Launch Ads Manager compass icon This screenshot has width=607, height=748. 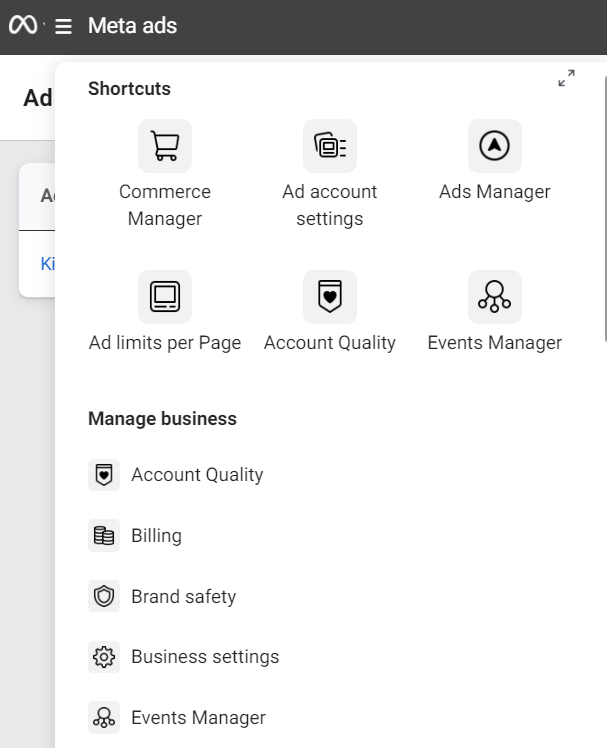click(495, 146)
